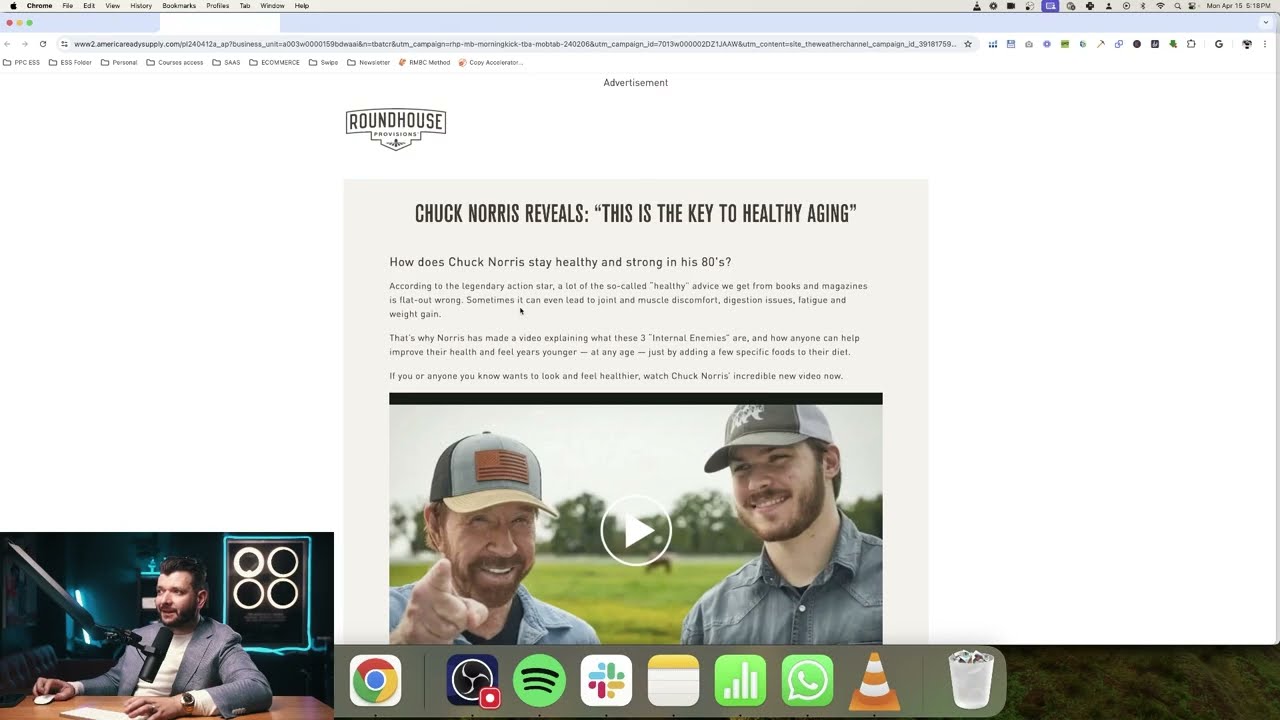Open the Chrome three-dot menu
Screen dimensions: 1280x720
point(1265,44)
